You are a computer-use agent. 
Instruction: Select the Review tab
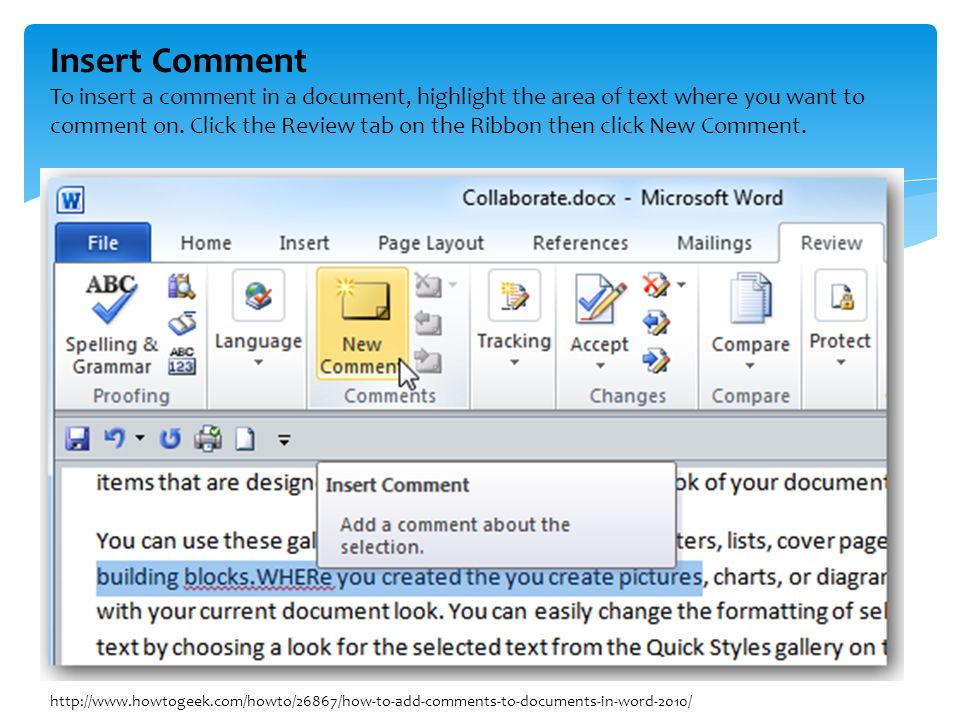[x=831, y=243]
